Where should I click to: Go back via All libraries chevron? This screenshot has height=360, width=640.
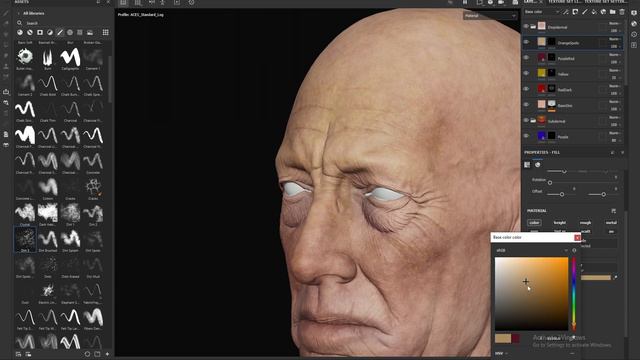(19, 13)
